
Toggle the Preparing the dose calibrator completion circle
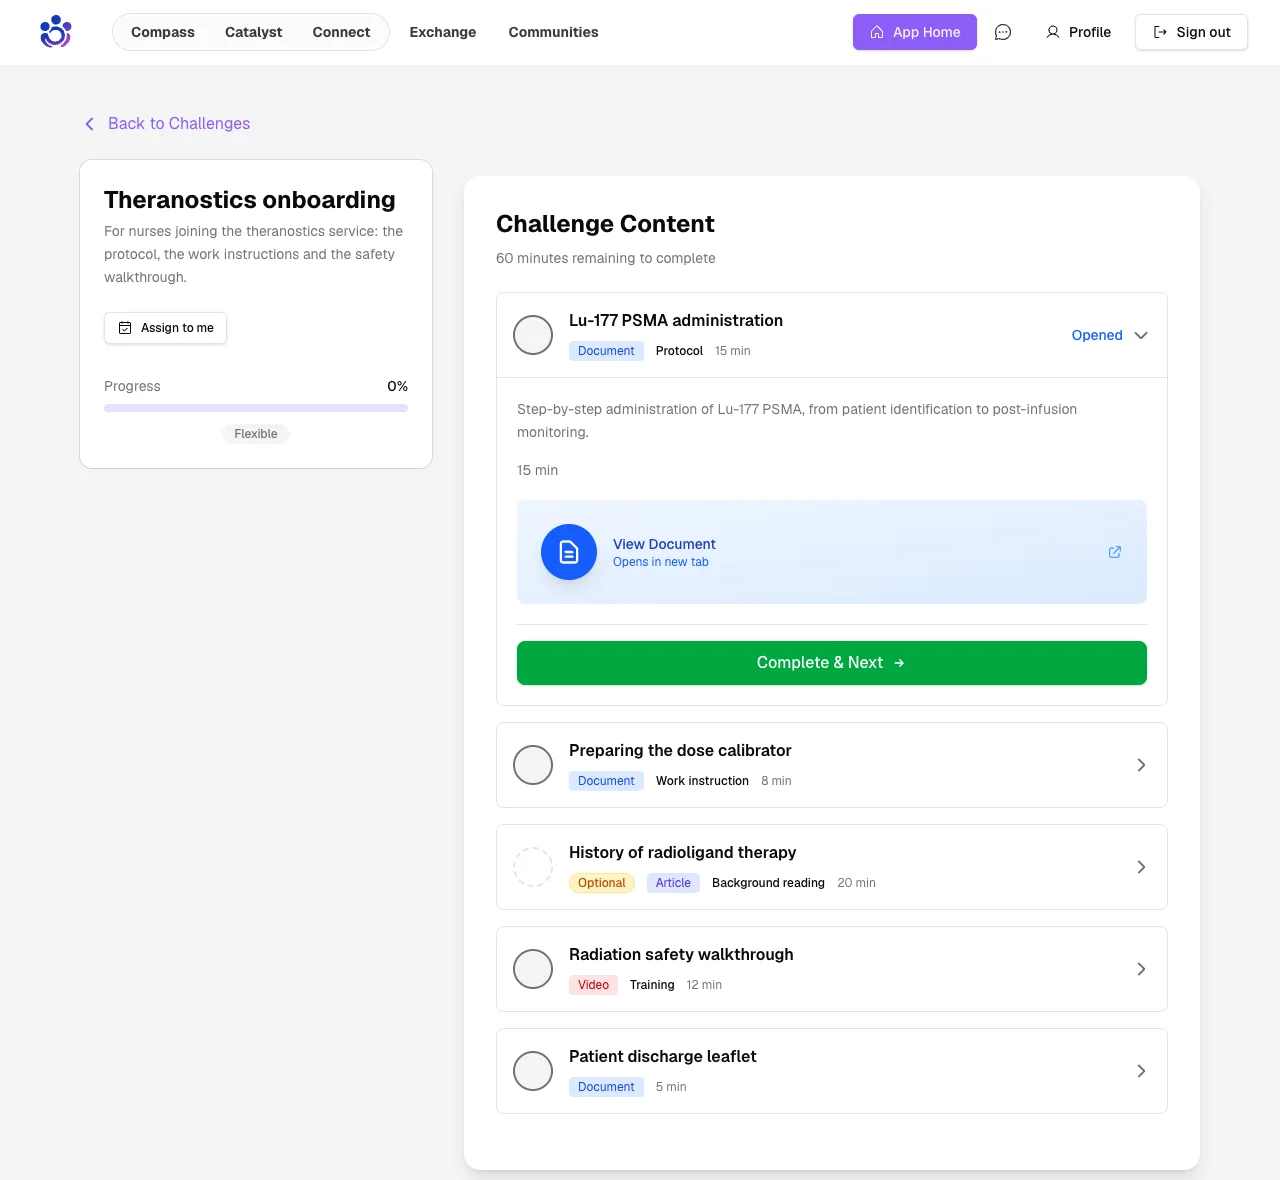tap(533, 765)
